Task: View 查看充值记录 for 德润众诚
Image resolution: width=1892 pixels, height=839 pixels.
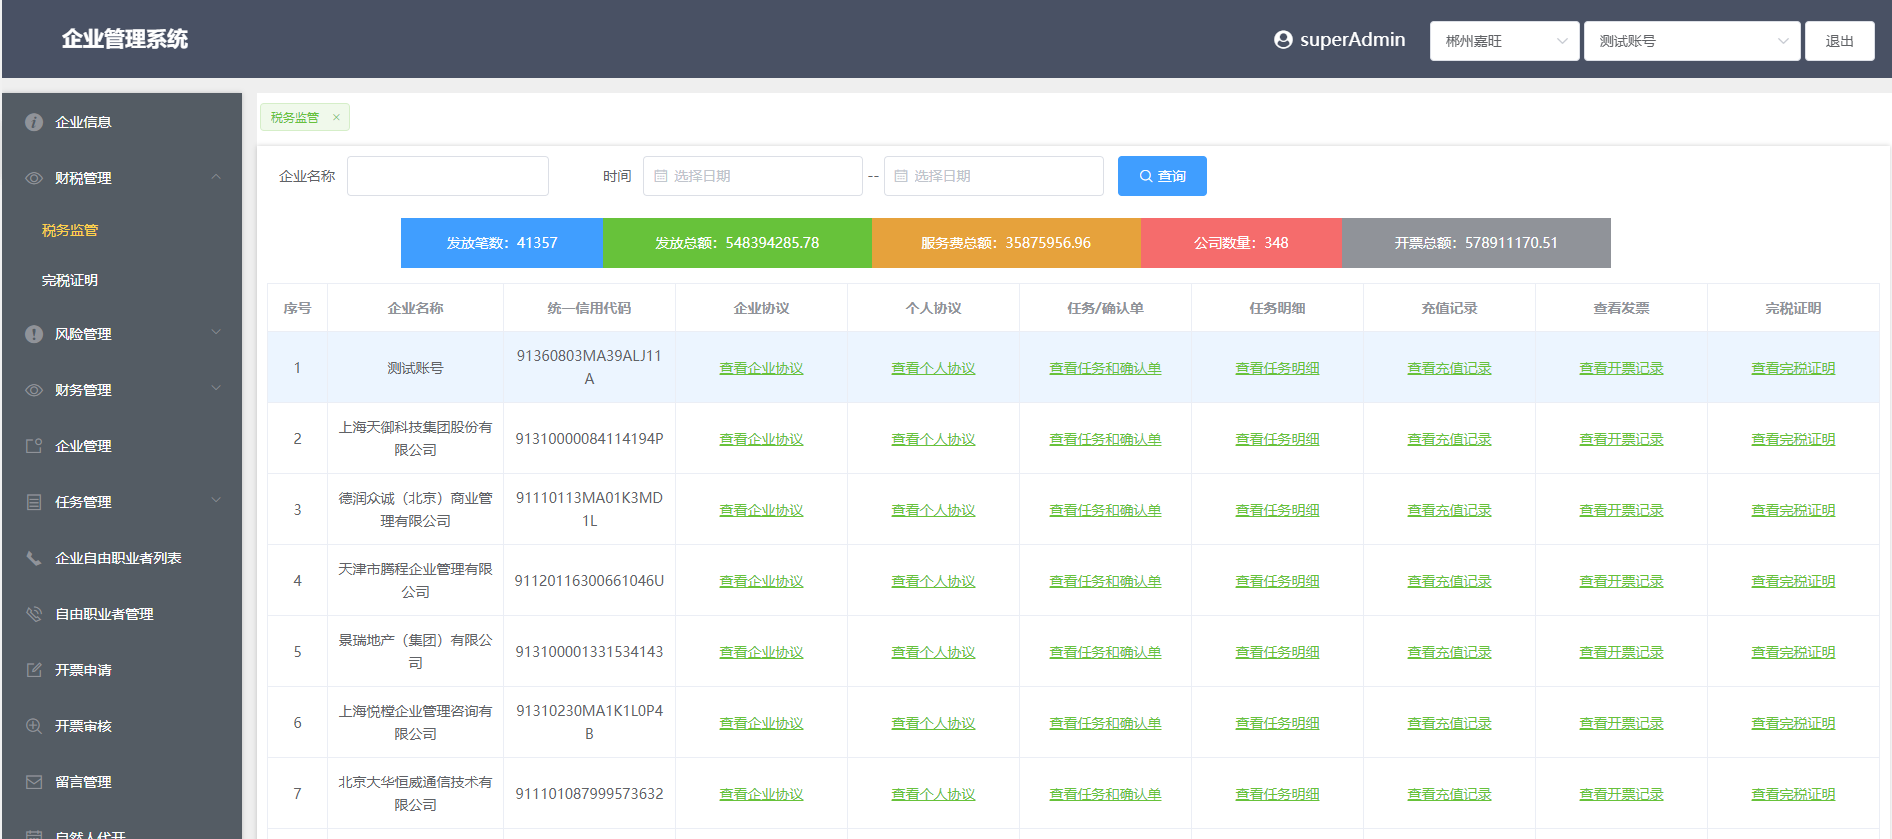Action: point(1449,510)
